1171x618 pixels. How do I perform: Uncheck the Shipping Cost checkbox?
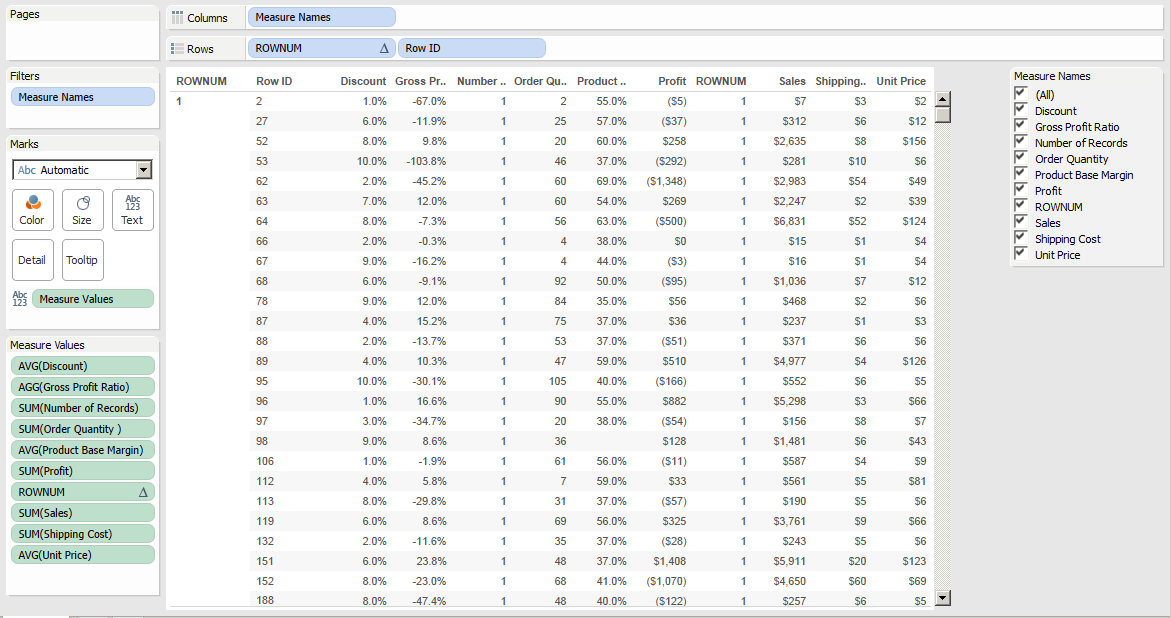(1021, 237)
